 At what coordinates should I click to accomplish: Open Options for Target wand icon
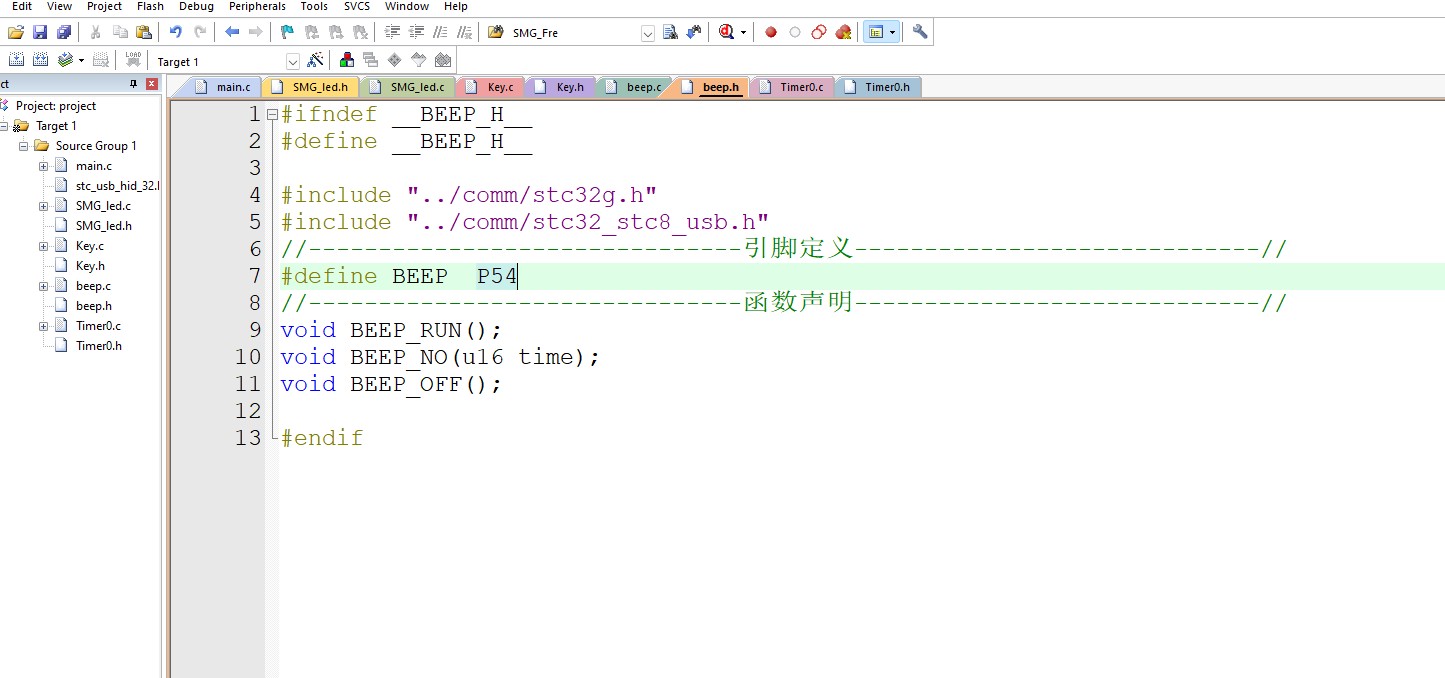coord(315,60)
